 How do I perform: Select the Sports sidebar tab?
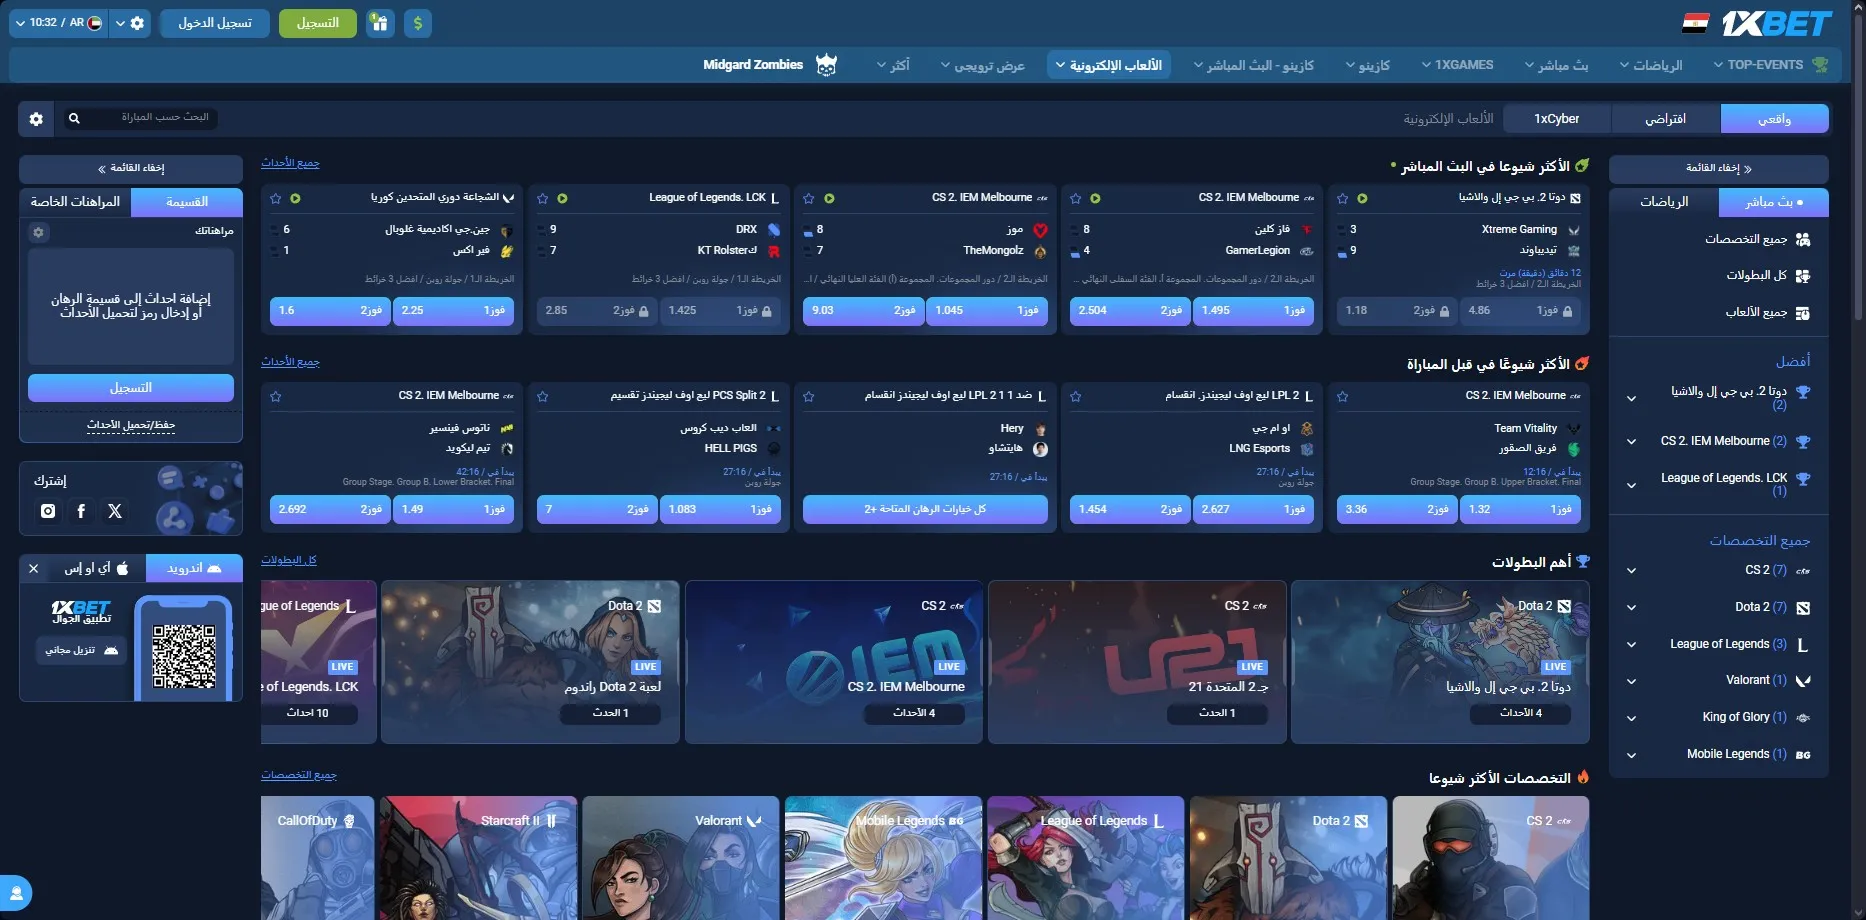coord(1664,202)
